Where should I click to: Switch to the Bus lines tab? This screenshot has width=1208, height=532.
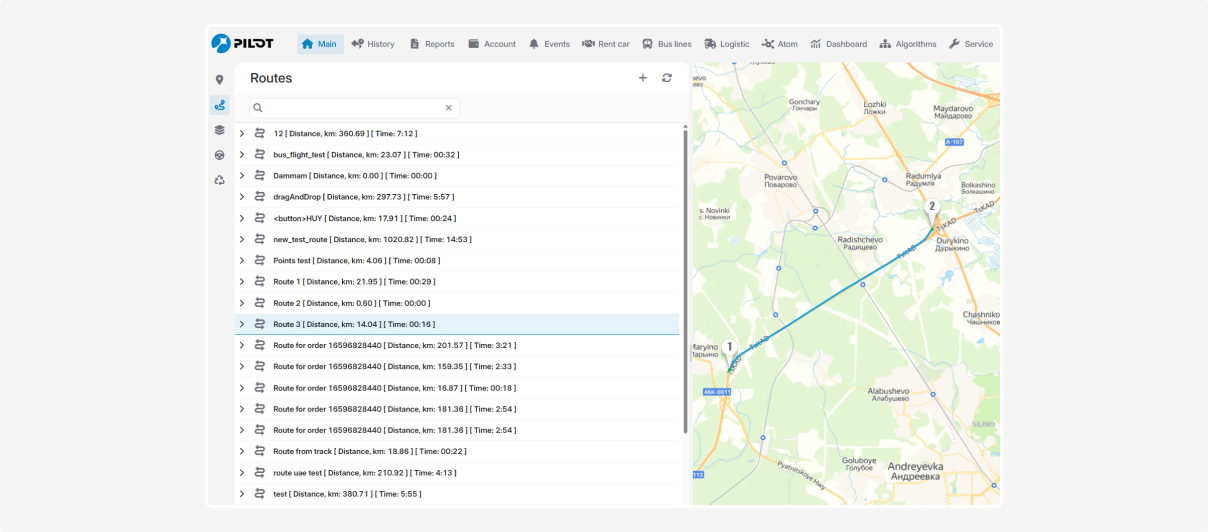point(666,44)
